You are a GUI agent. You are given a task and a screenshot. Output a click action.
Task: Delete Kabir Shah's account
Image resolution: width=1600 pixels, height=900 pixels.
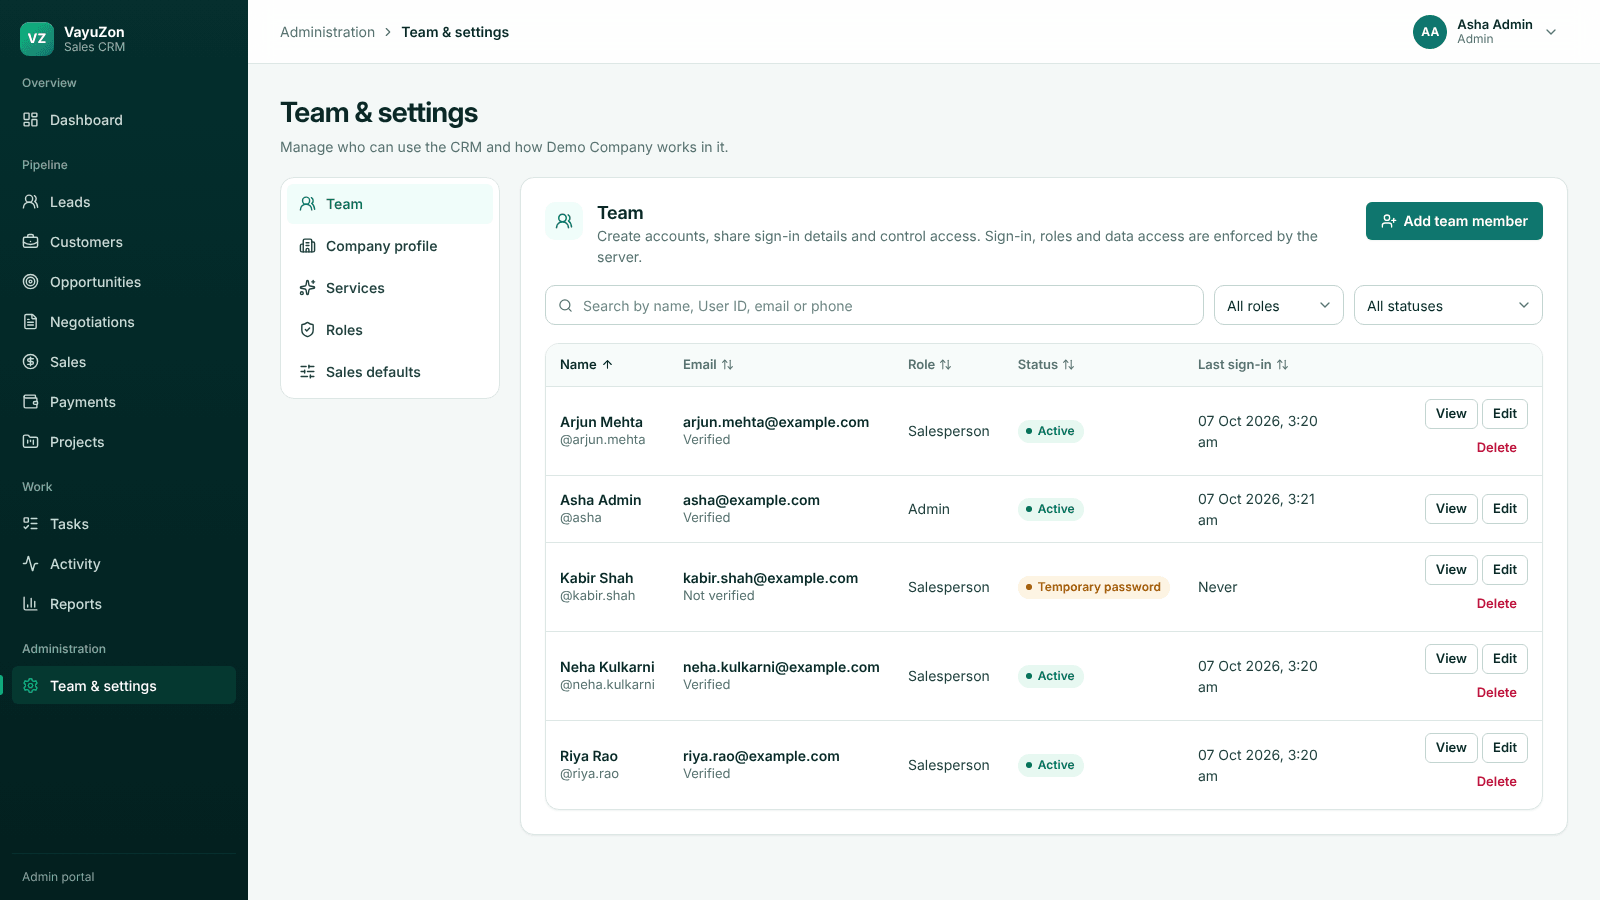click(1496, 604)
